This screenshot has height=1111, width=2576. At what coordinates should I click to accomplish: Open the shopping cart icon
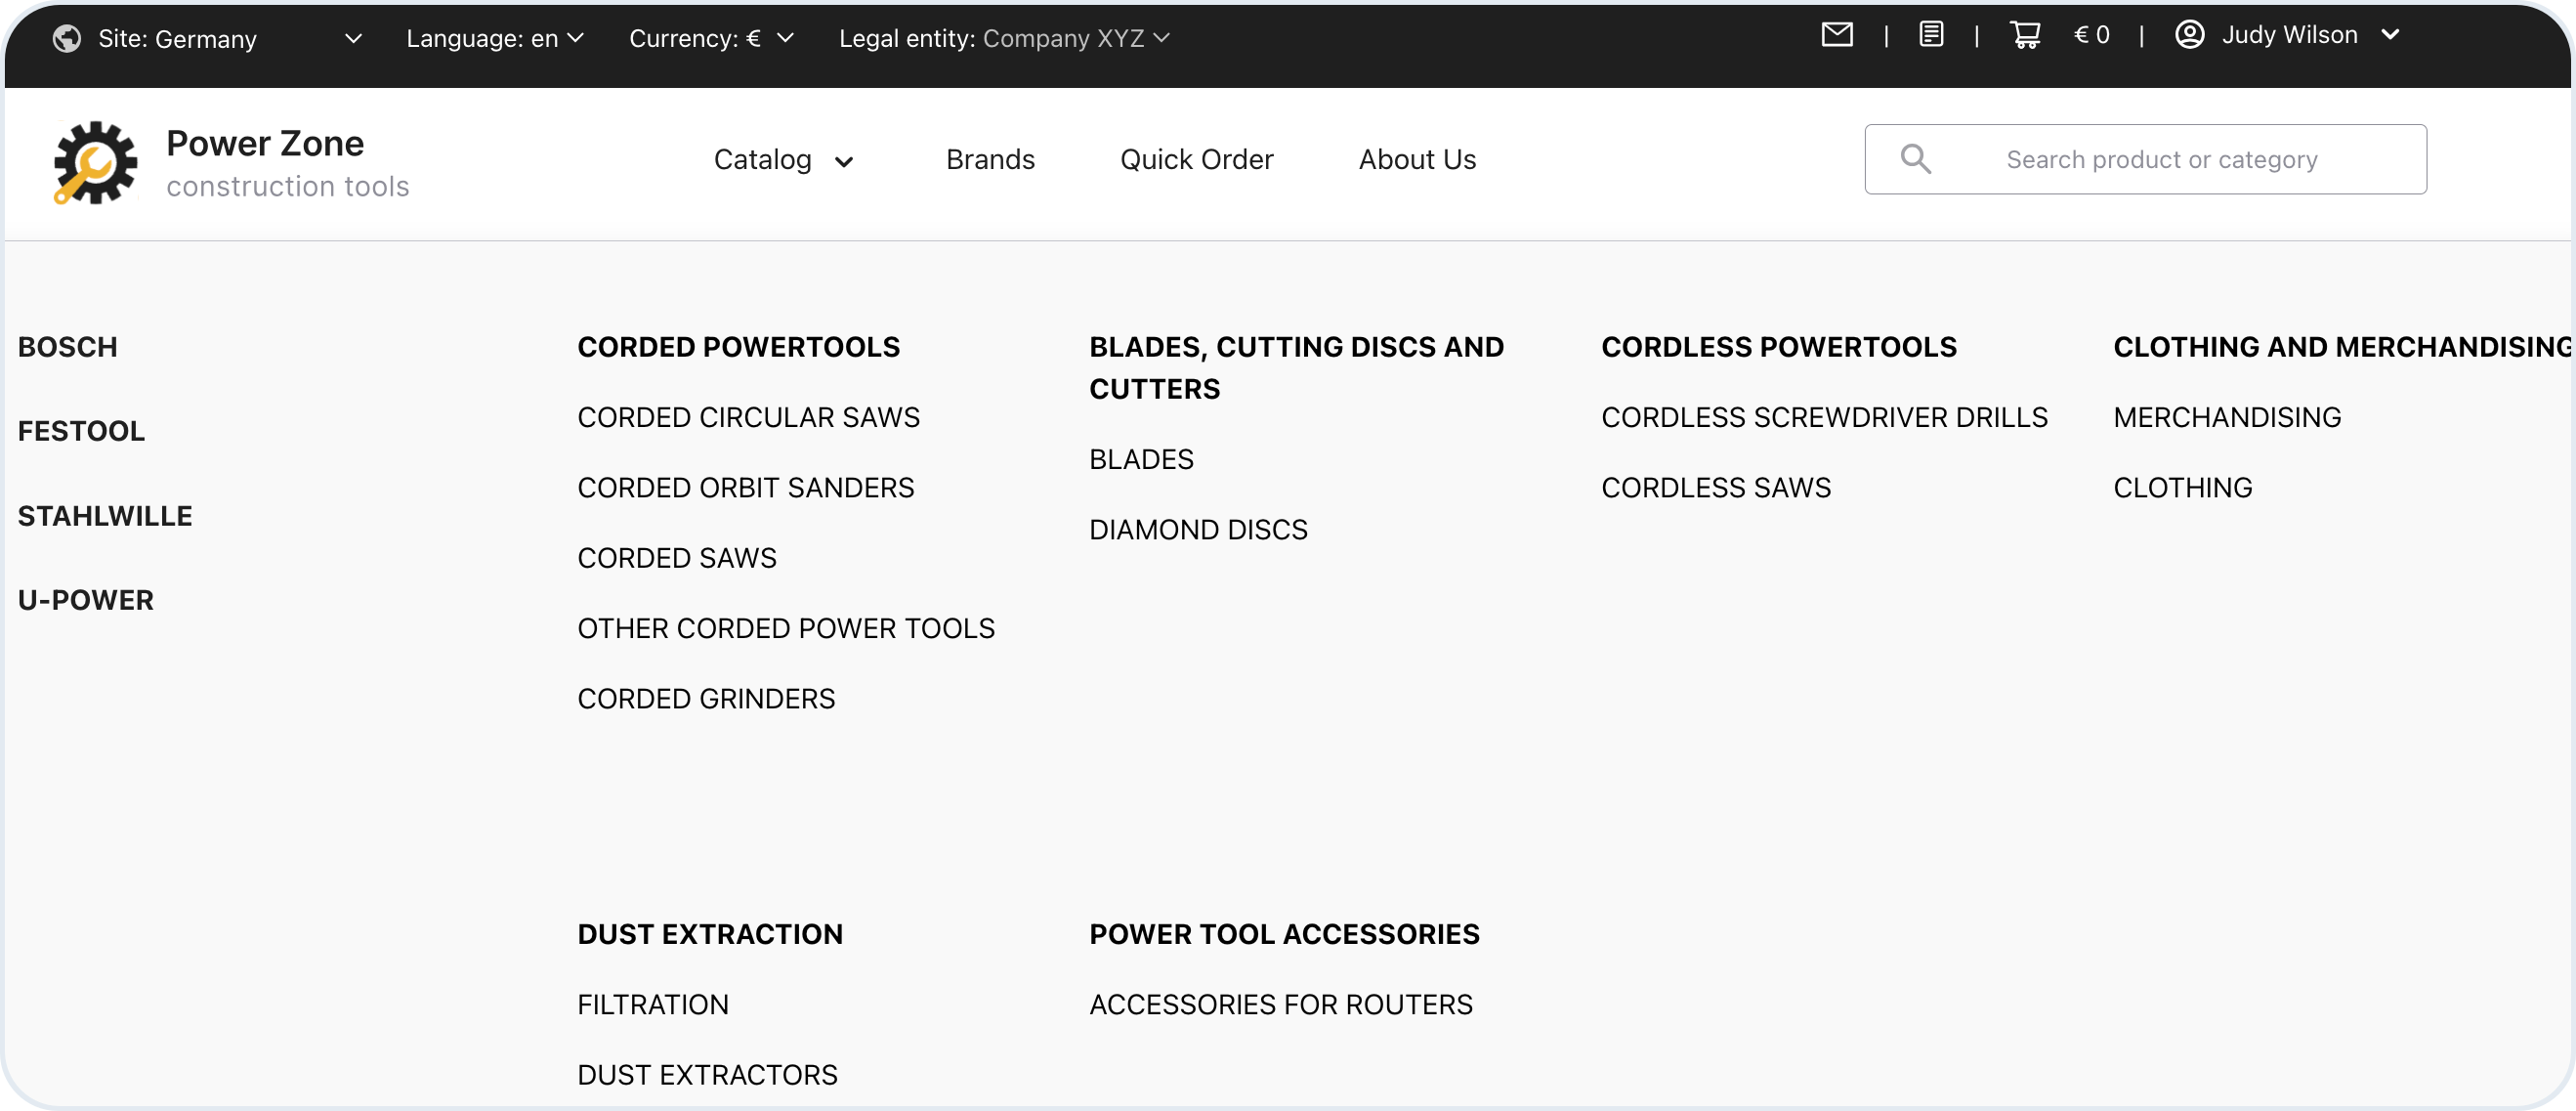(x=2025, y=35)
